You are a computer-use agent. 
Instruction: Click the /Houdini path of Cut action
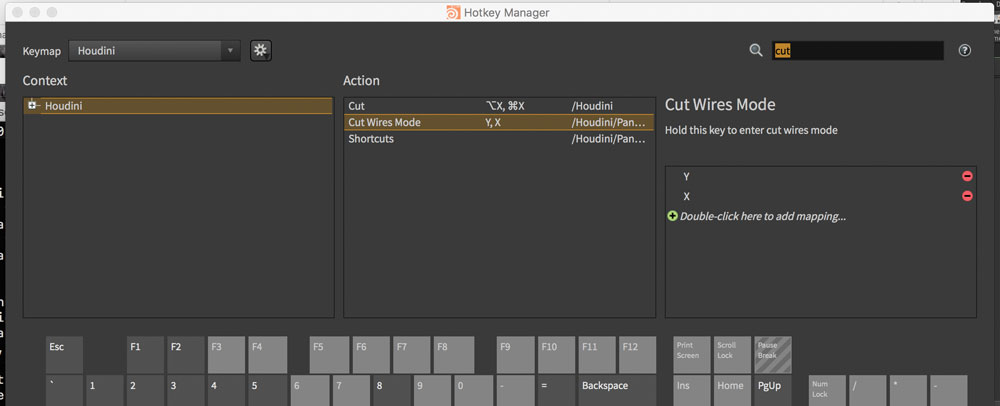[x=592, y=106]
